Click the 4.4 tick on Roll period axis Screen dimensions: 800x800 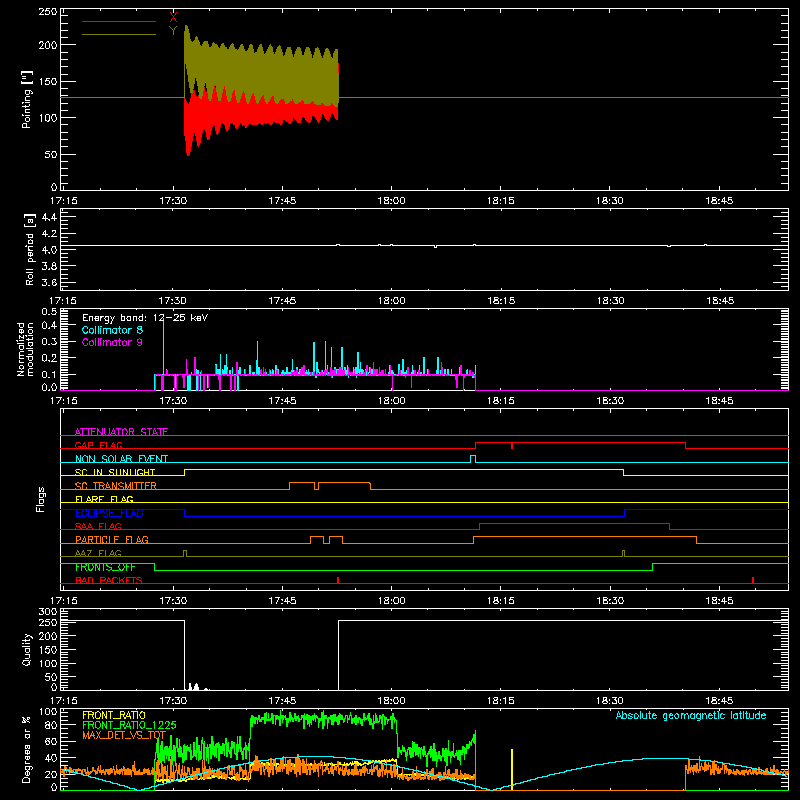point(49,217)
